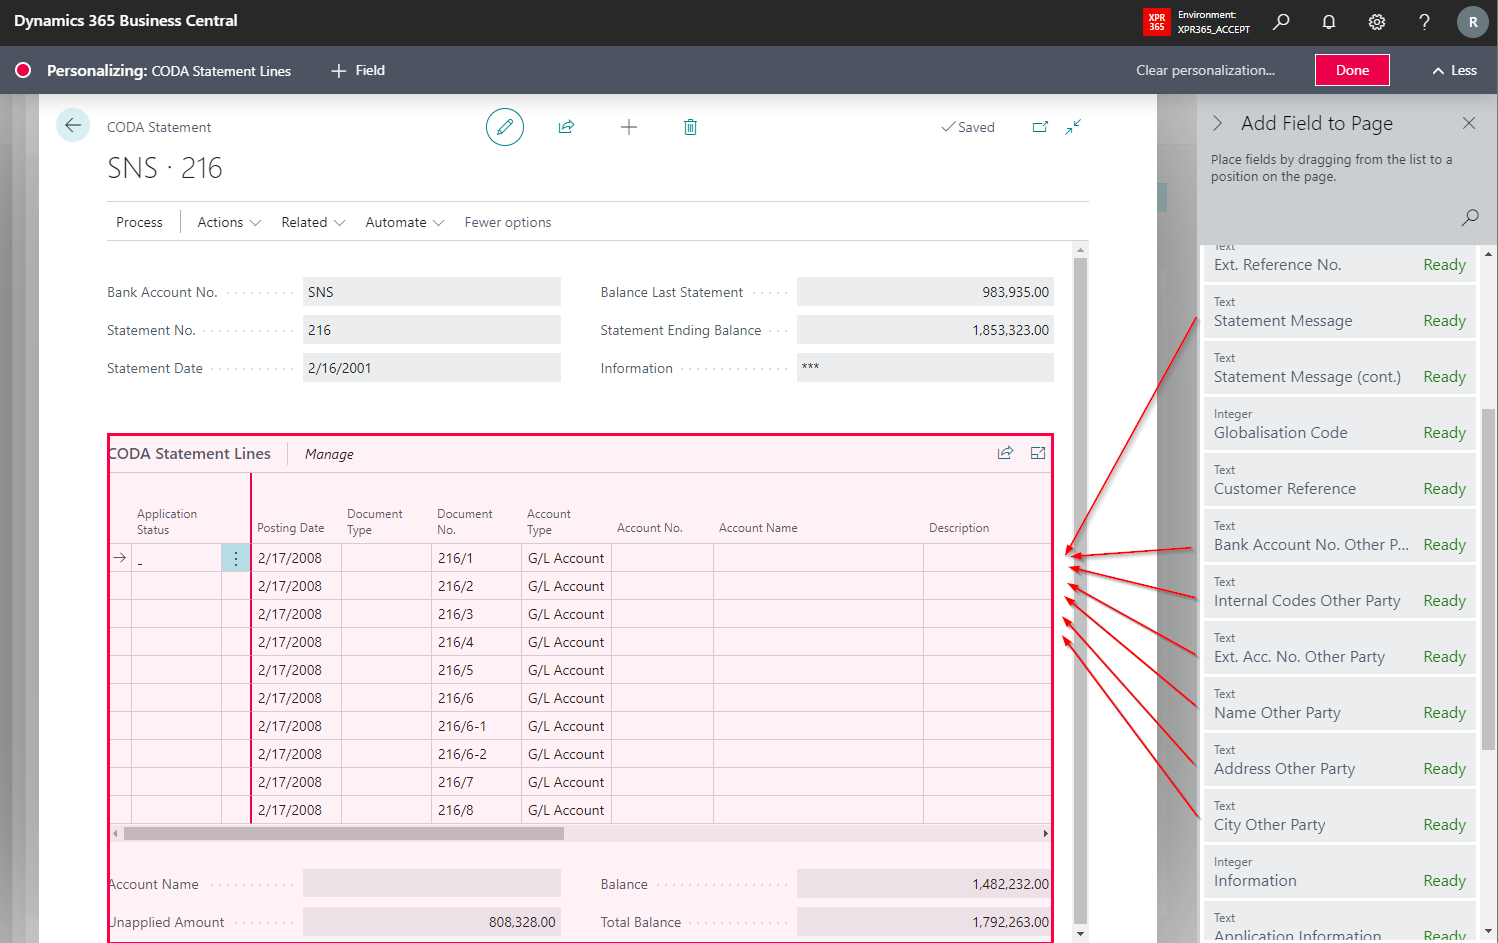Select City Other Party field
The image size is (1498, 943).
[x=1340, y=815]
